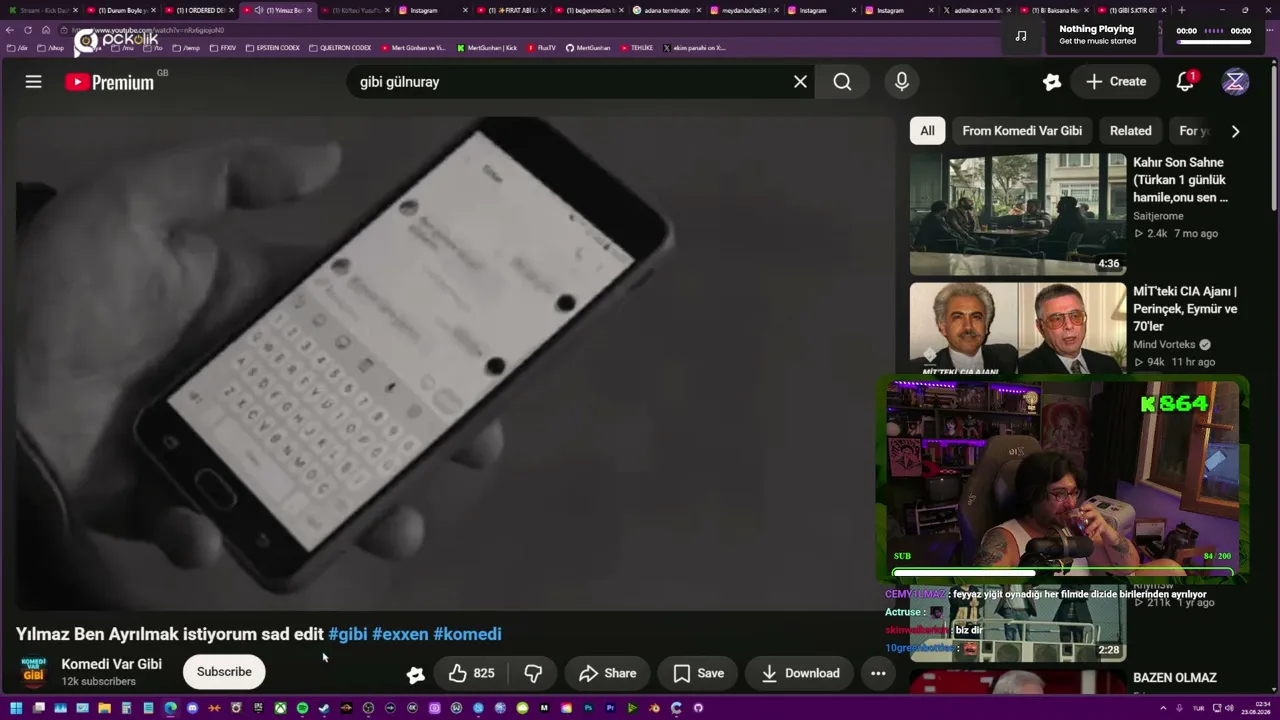Open Steam from the taskbar
The width and height of the screenshot is (1280, 720).
pyautogui.click(x=324, y=708)
